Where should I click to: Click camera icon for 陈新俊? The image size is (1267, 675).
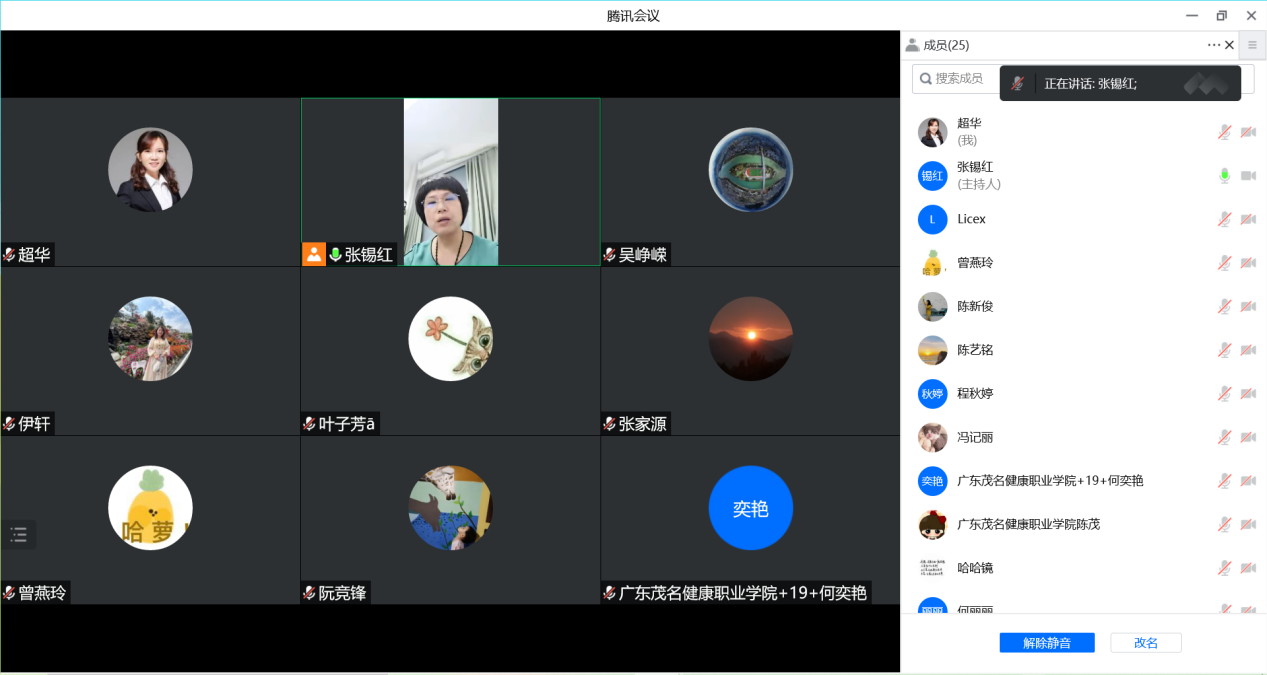1248,306
